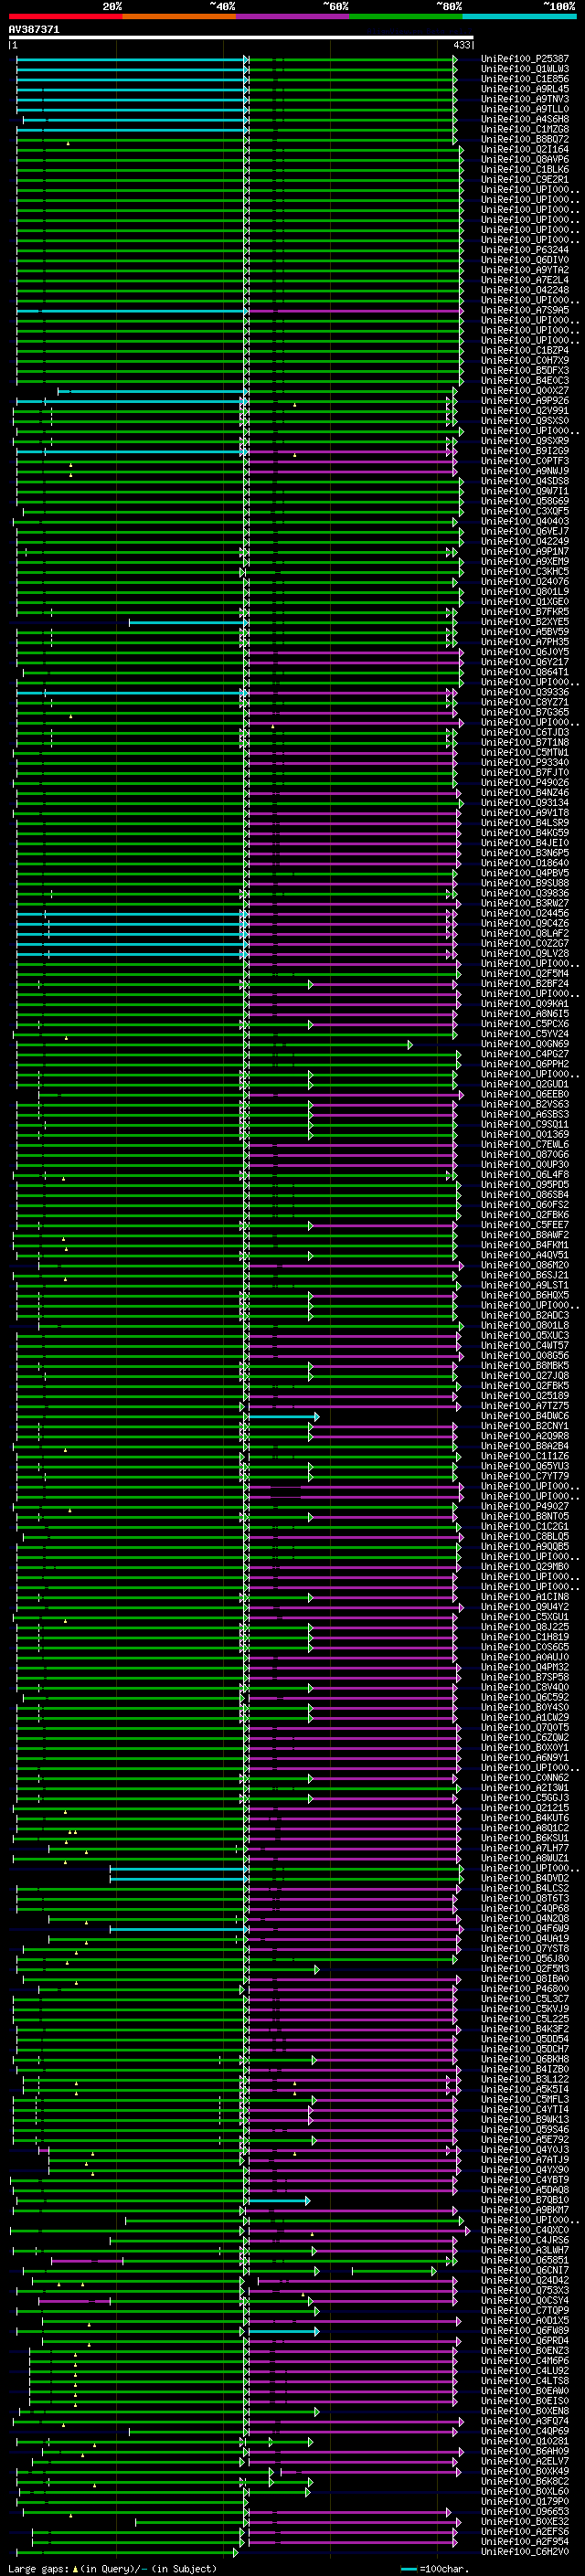Click the cyan ~100% identity legend bar
585x2576 pixels.
tap(519, 16)
